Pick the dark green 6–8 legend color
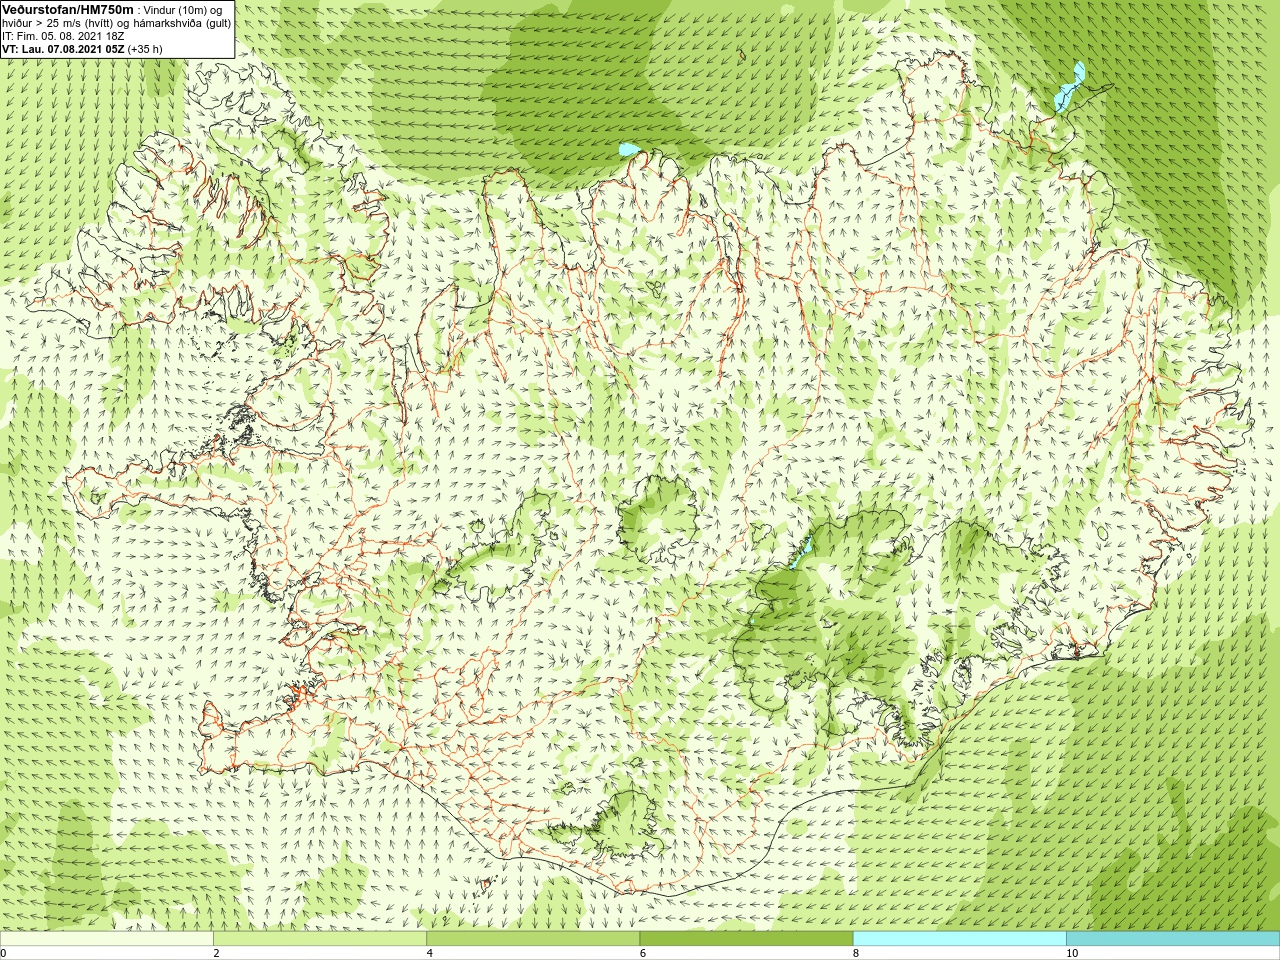 [746, 939]
